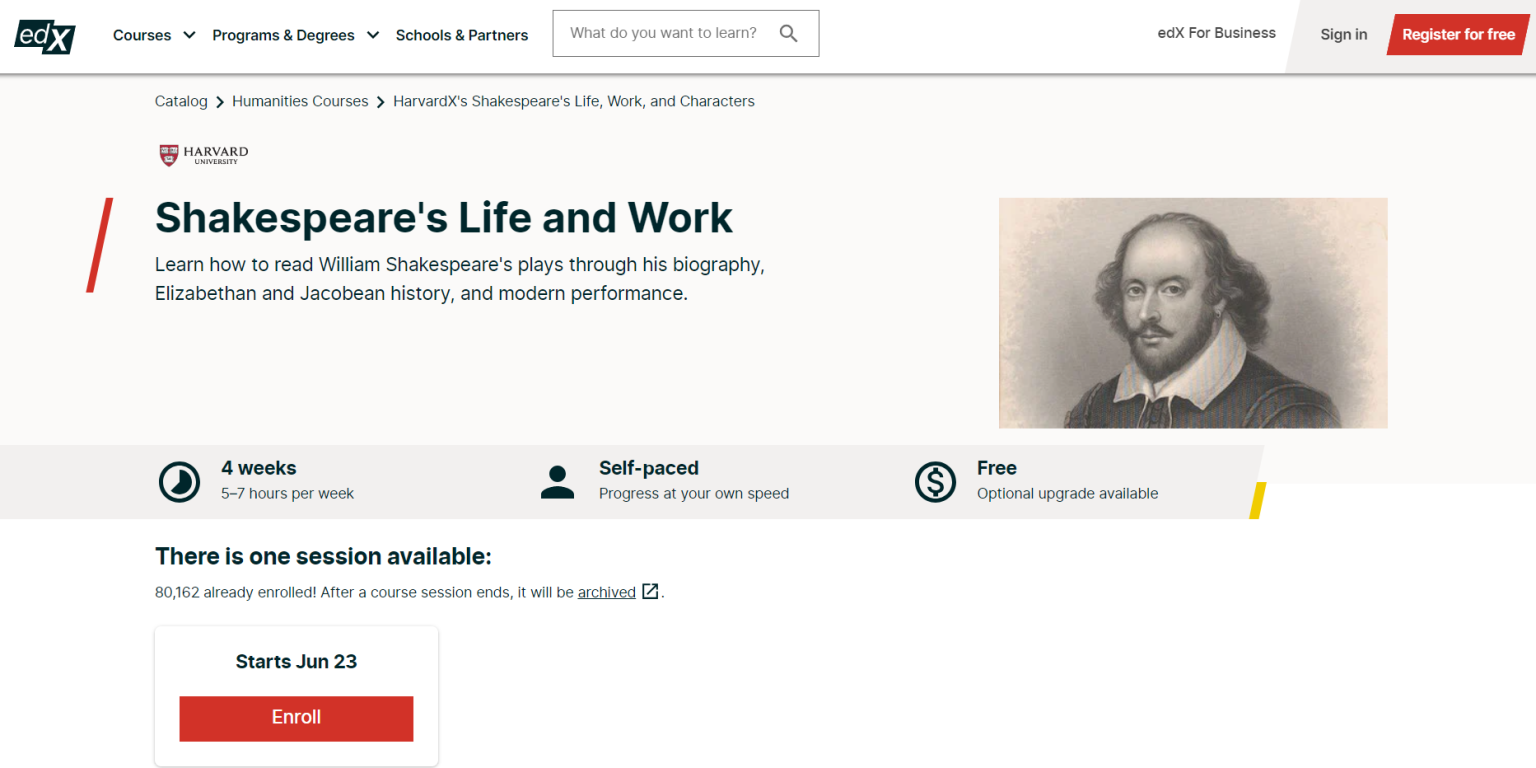This screenshot has width=1536, height=768.
Task: Click Register for free button
Action: click(x=1458, y=35)
